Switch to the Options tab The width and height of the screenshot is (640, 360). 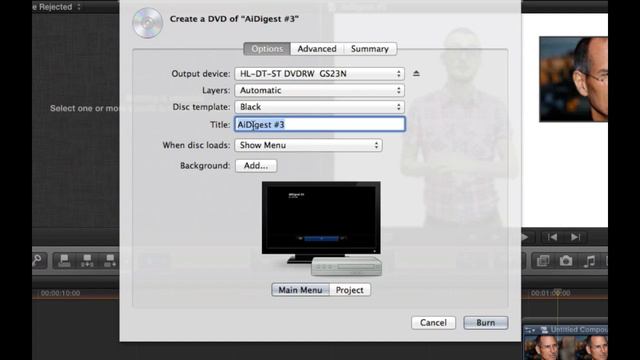click(x=267, y=49)
